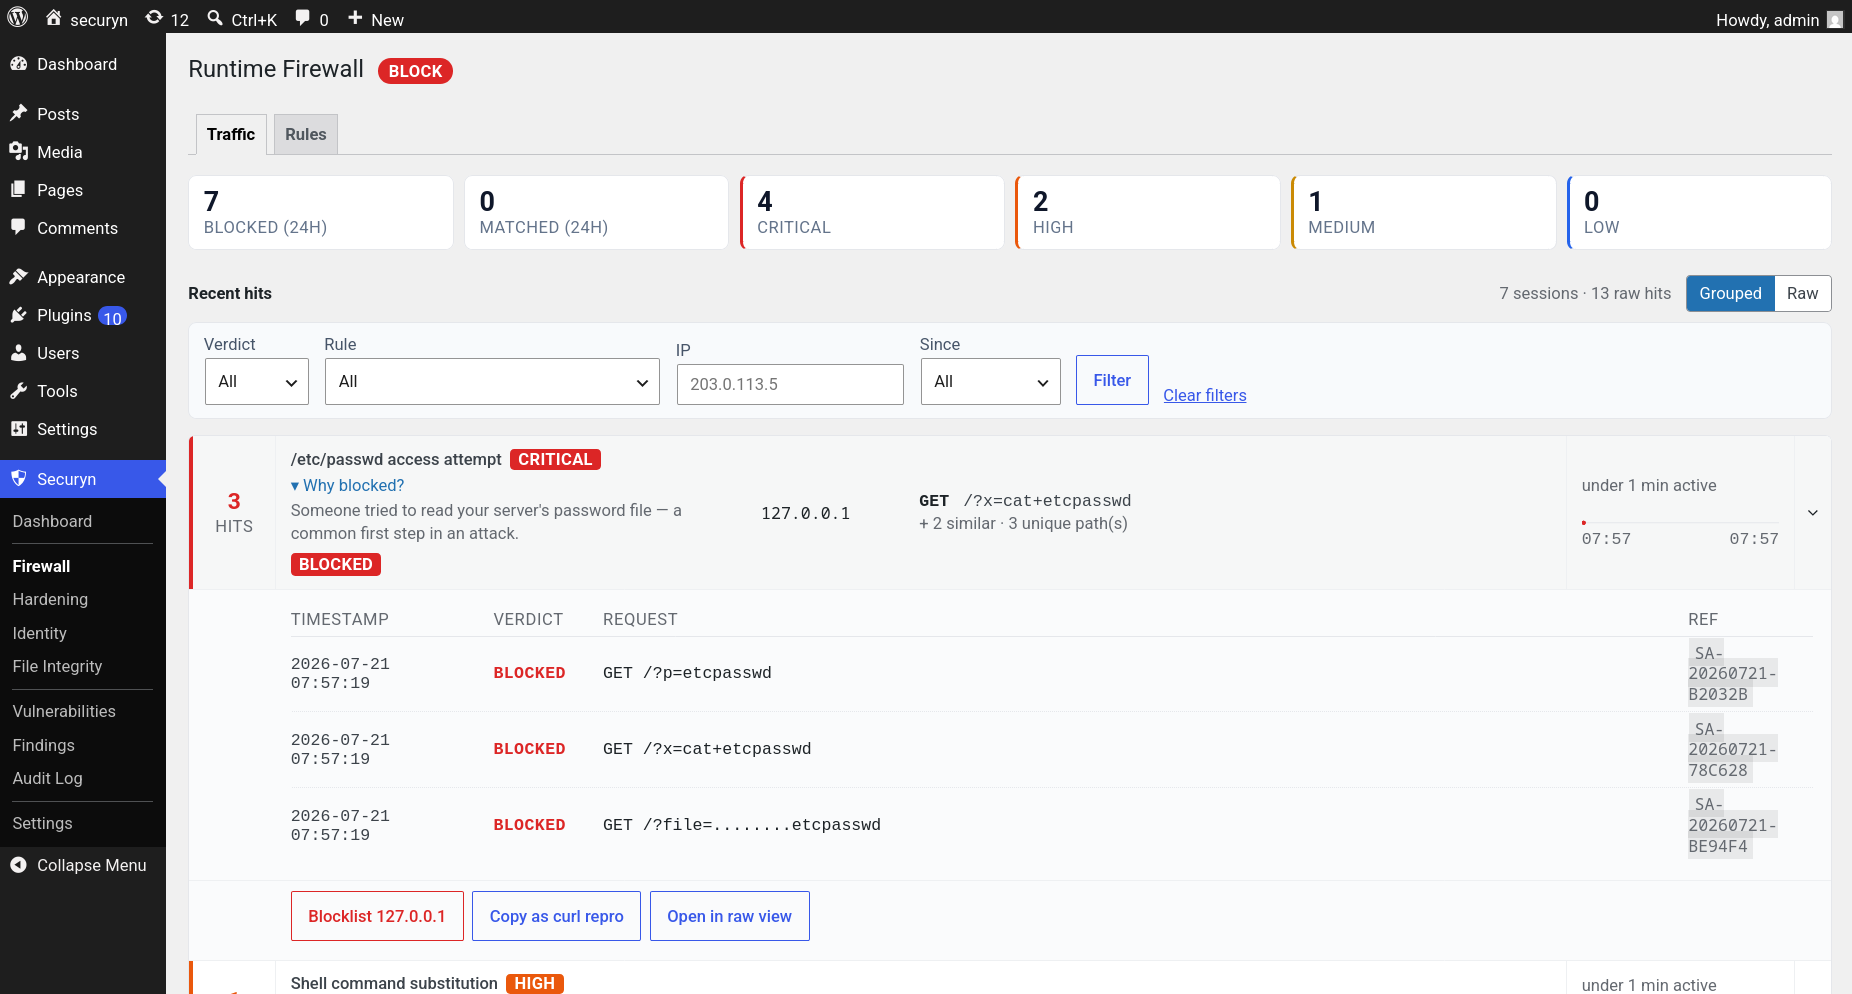Click the Comments icon in sidebar
This screenshot has width=1852, height=994.
coord(19,228)
